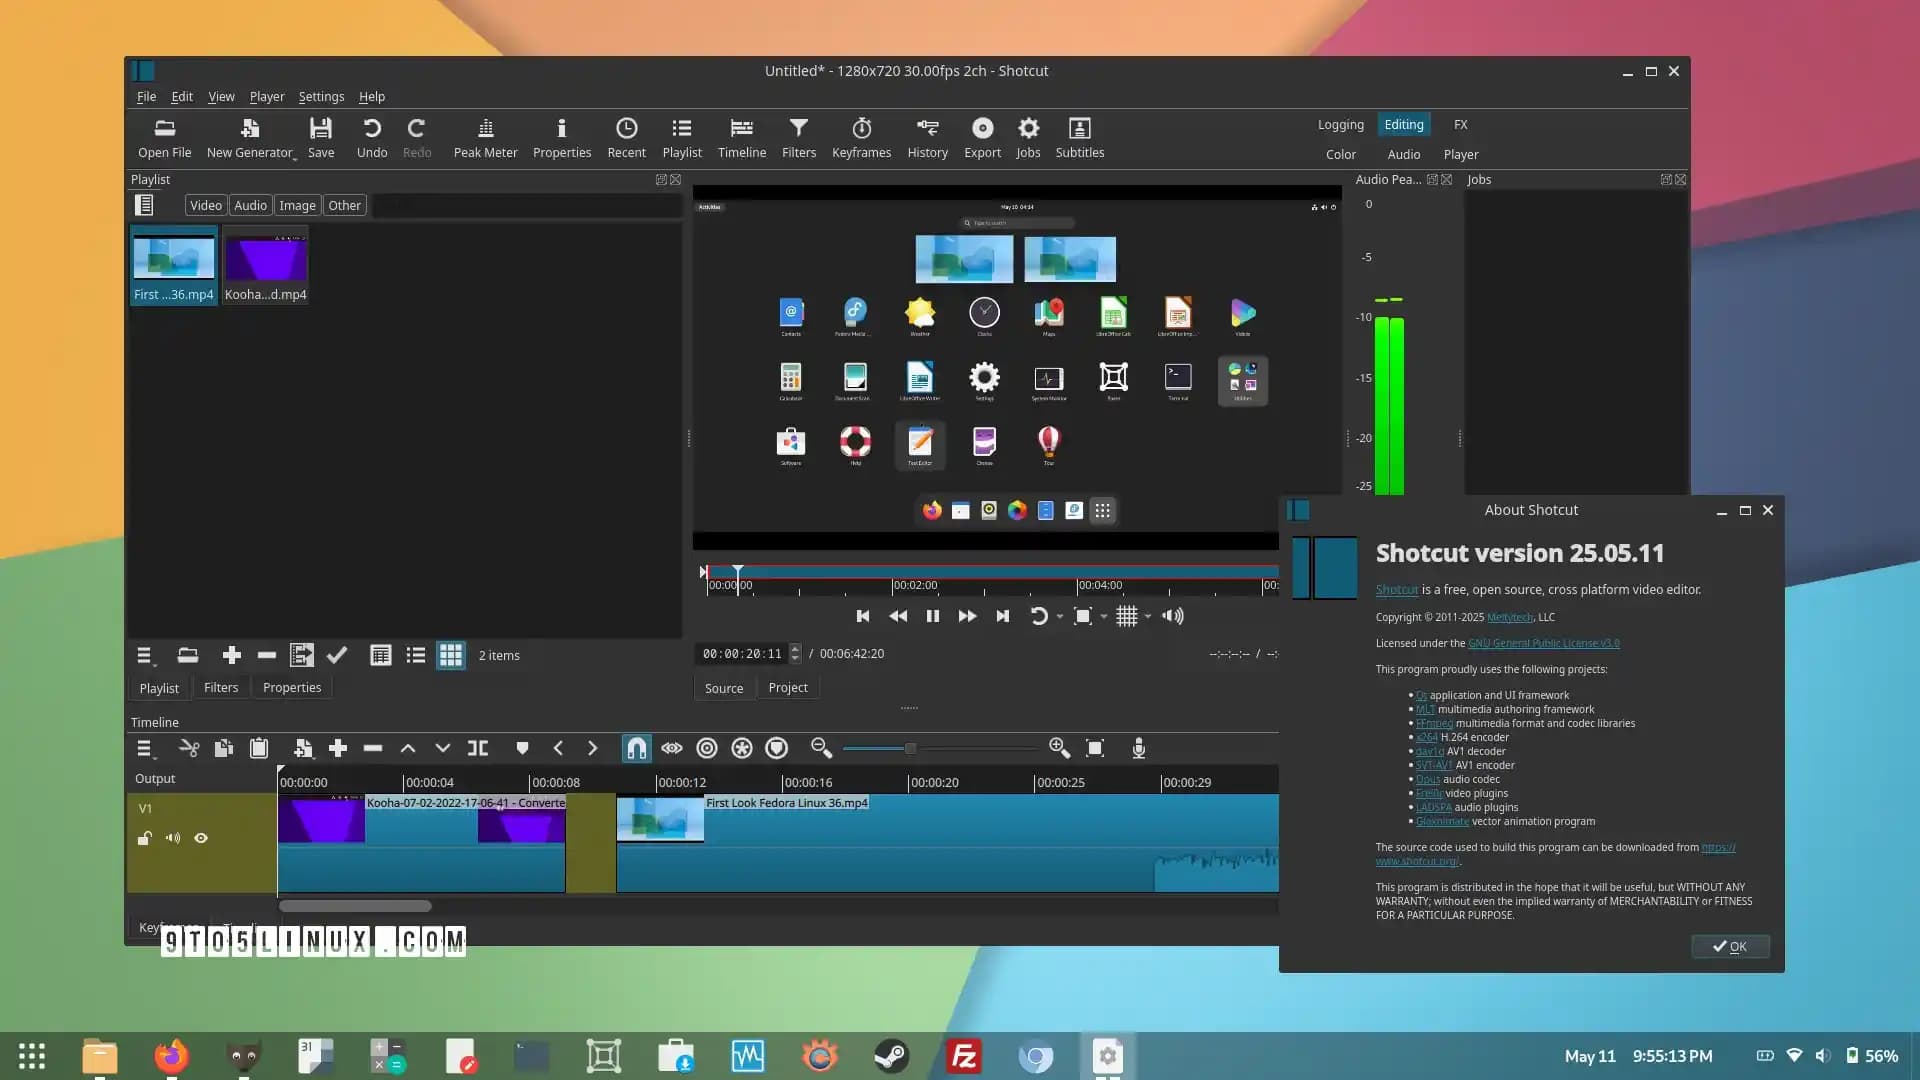The image size is (1920, 1080).
Task: Switch to the Project tab
Action: [x=787, y=688]
